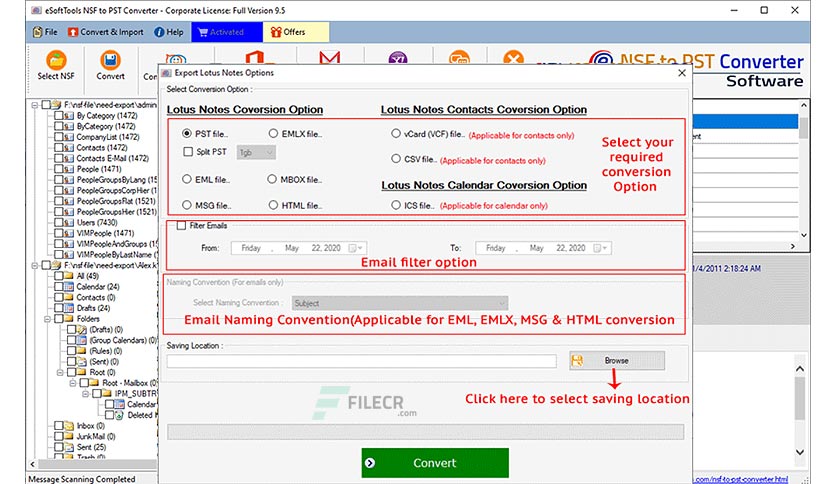Click the shopping cart Activated icon
836x484 pixels.
(x=203, y=32)
